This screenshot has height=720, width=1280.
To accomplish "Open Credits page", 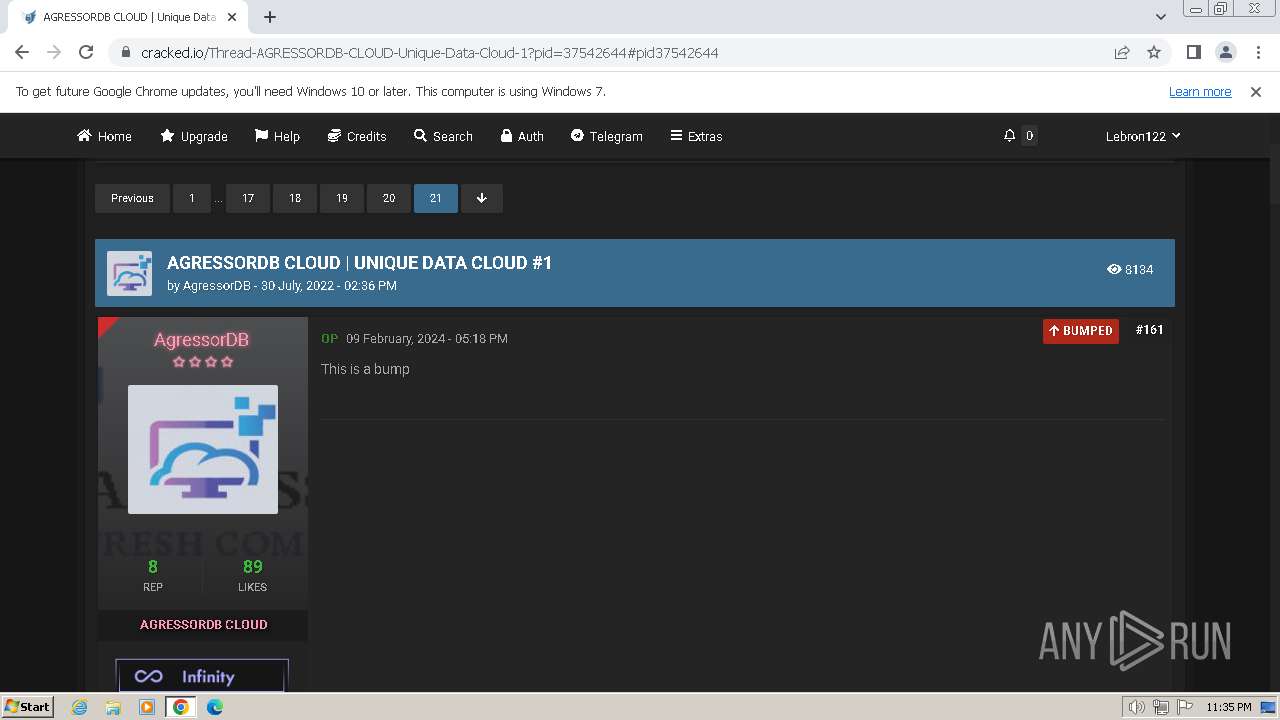I will pos(357,136).
